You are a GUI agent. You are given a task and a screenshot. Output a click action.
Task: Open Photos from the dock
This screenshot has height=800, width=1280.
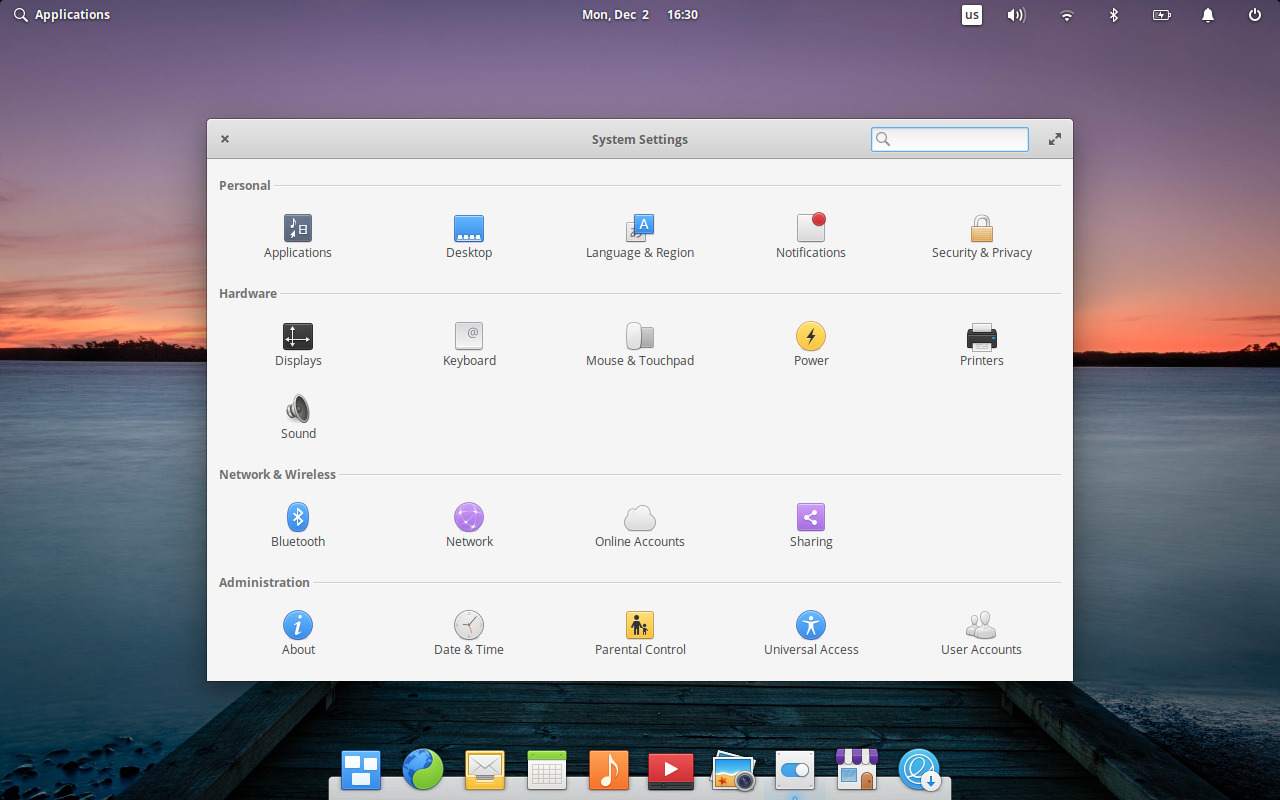pyautogui.click(x=733, y=770)
